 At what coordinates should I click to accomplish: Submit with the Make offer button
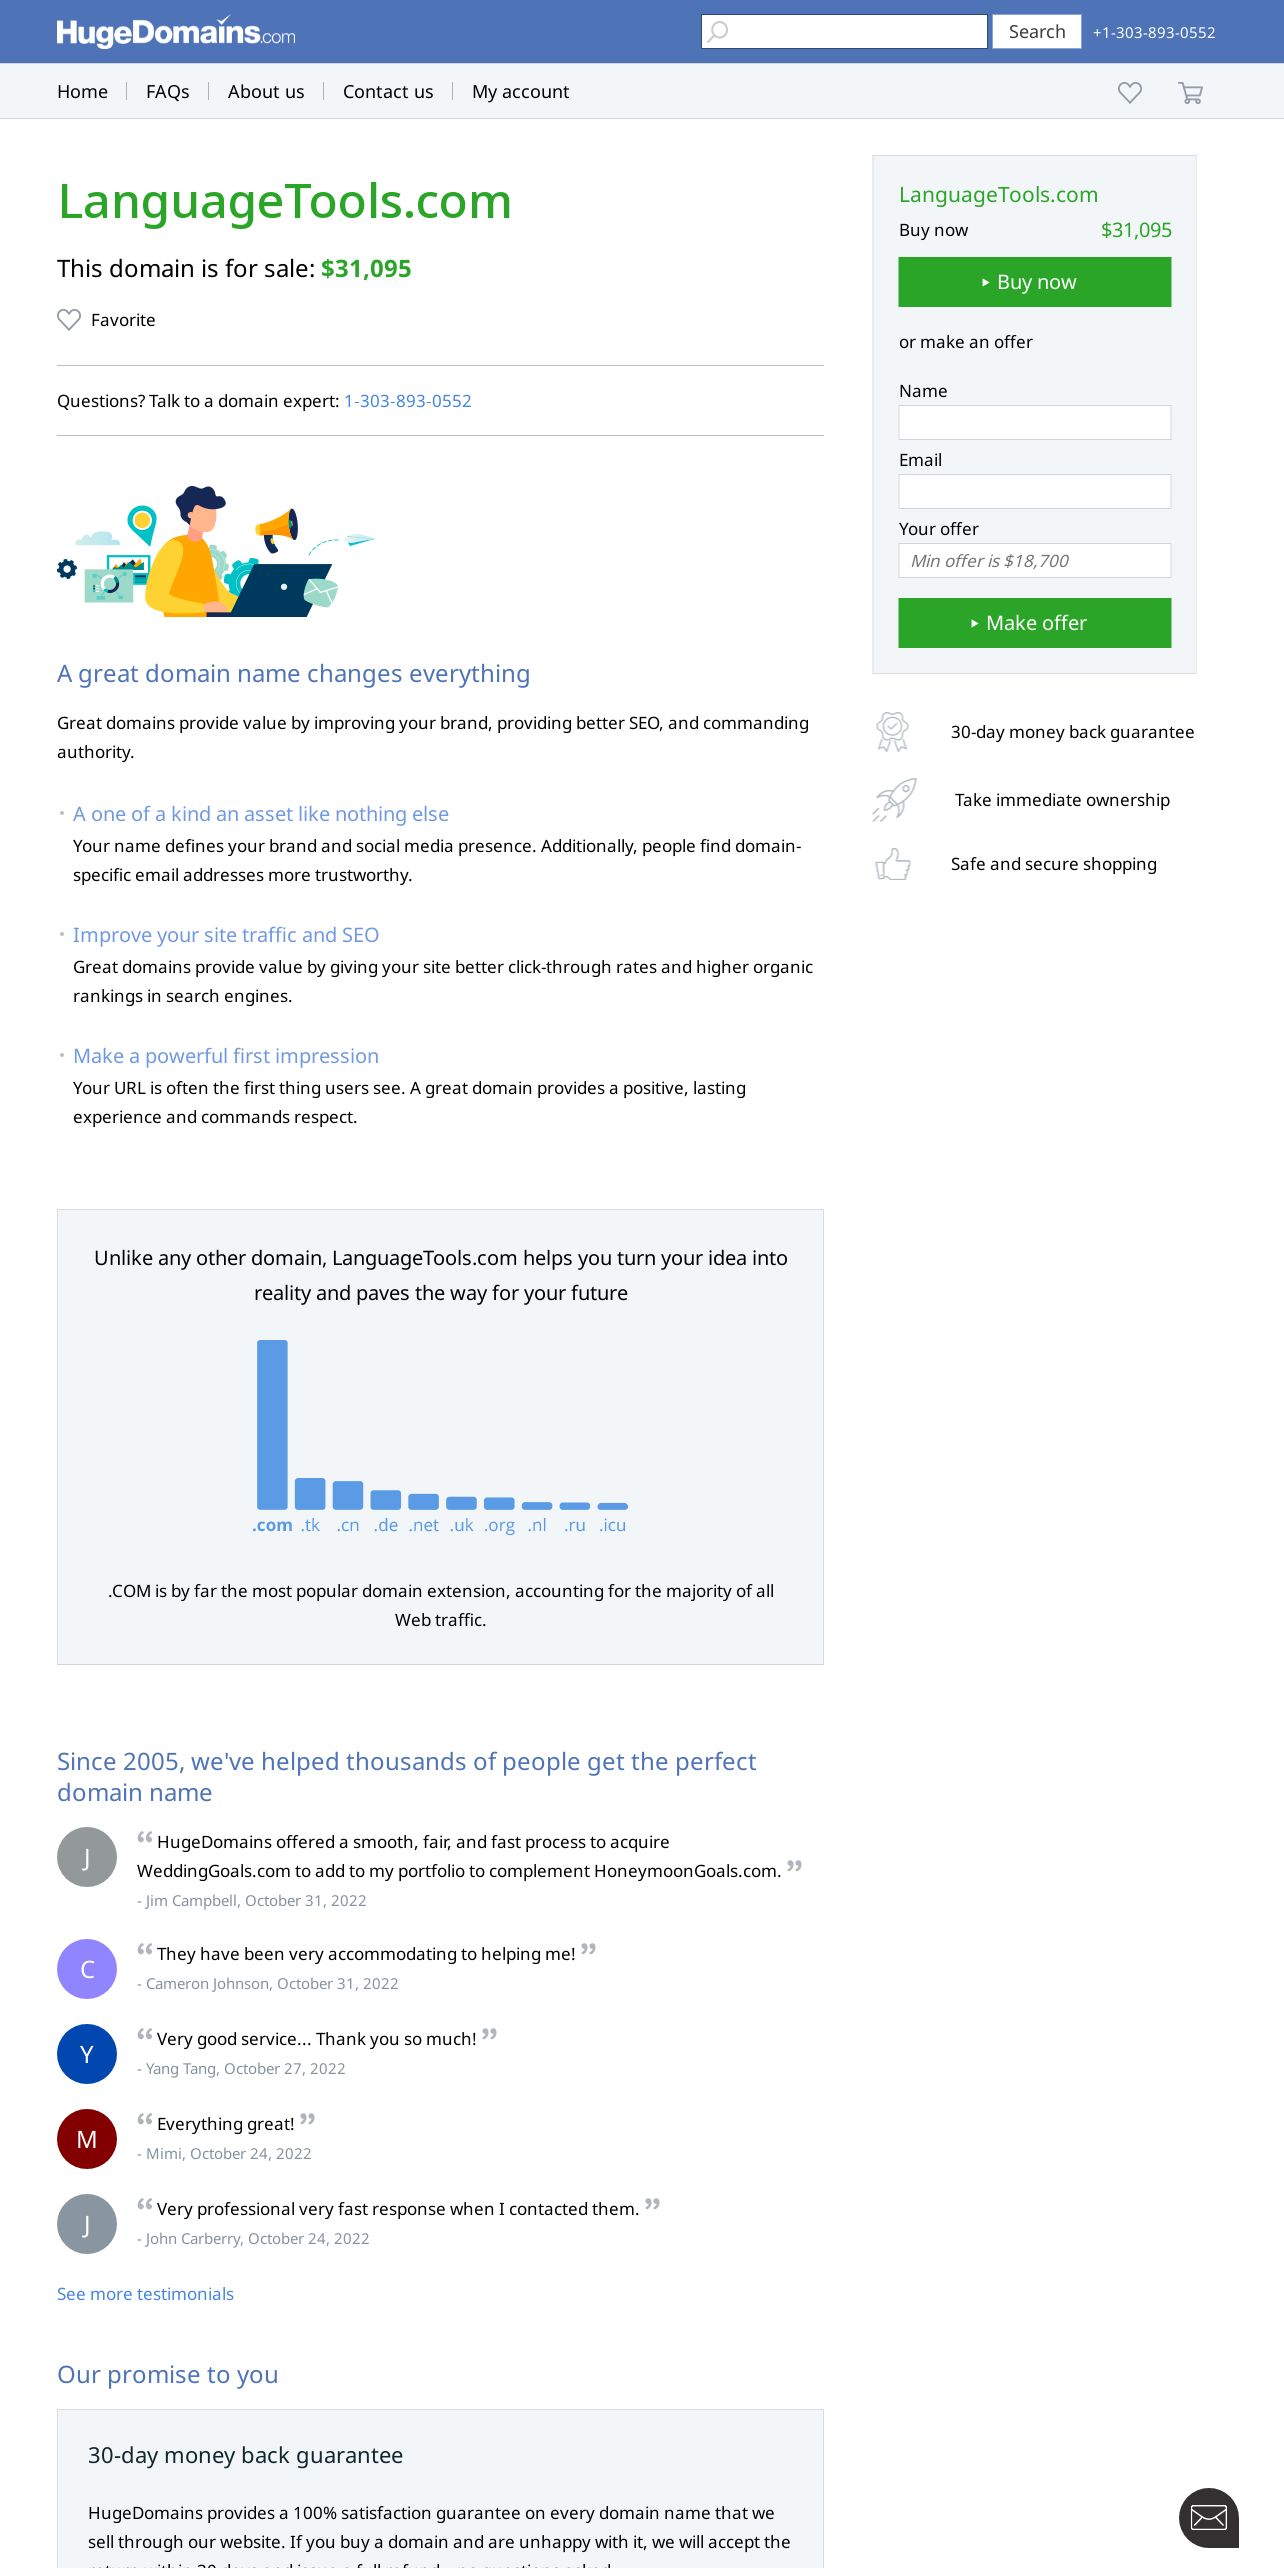(x=1034, y=623)
